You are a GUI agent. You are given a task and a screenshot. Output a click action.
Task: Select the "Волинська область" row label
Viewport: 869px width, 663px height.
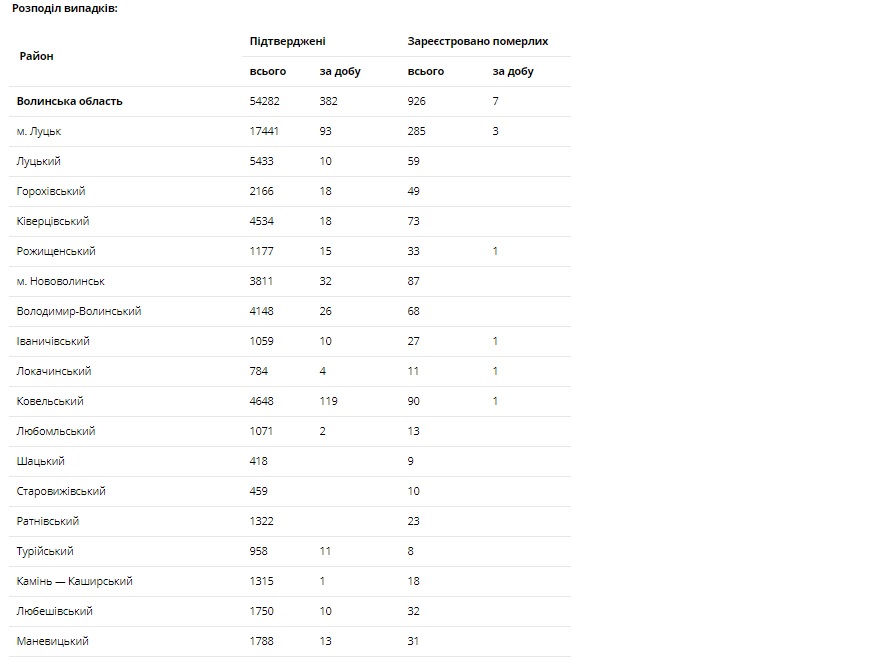click(69, 101)
